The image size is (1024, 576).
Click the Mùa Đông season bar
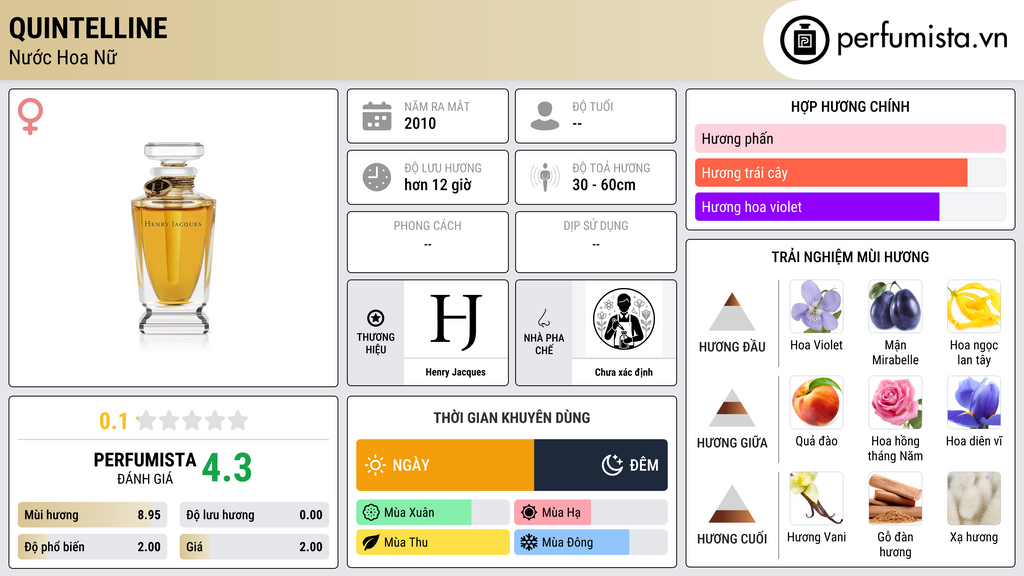pos(591,542)
